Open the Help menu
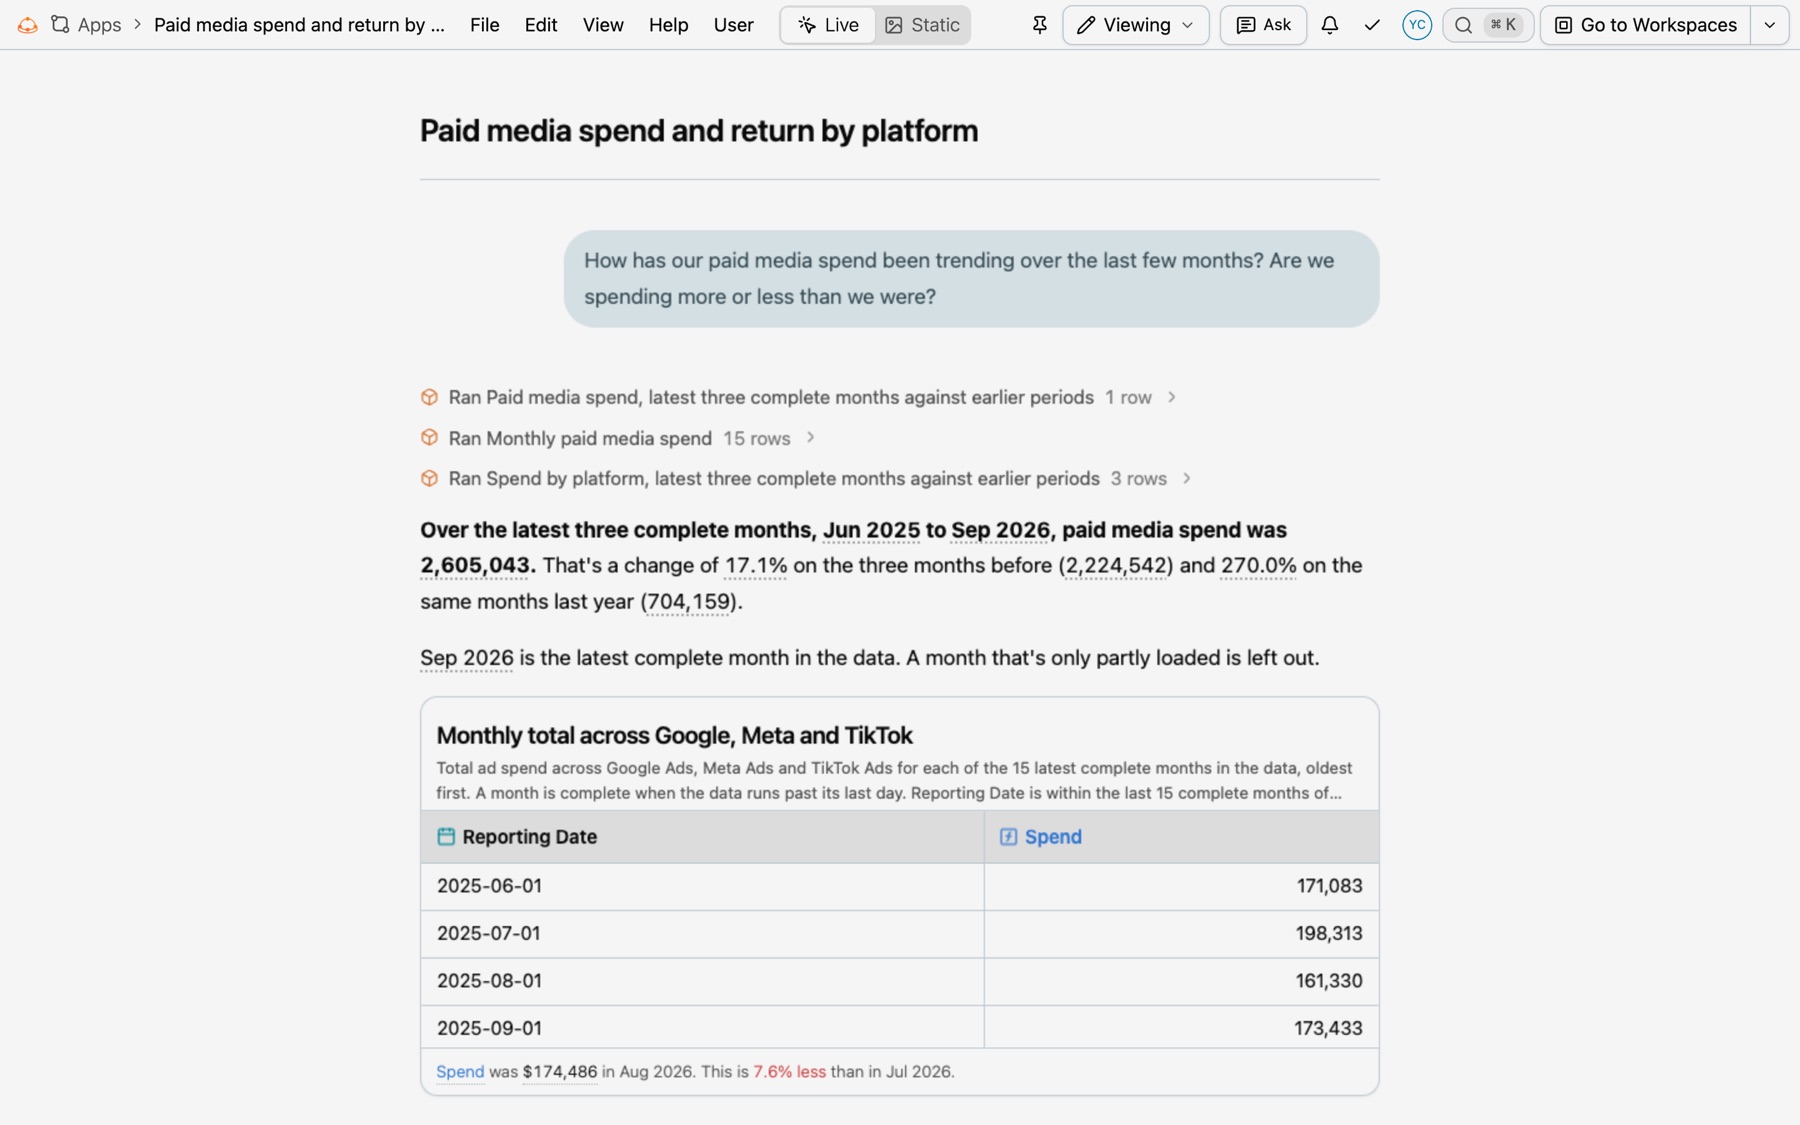The image size is (1800, 1125). pyautogui.click(x=668, y=25)
